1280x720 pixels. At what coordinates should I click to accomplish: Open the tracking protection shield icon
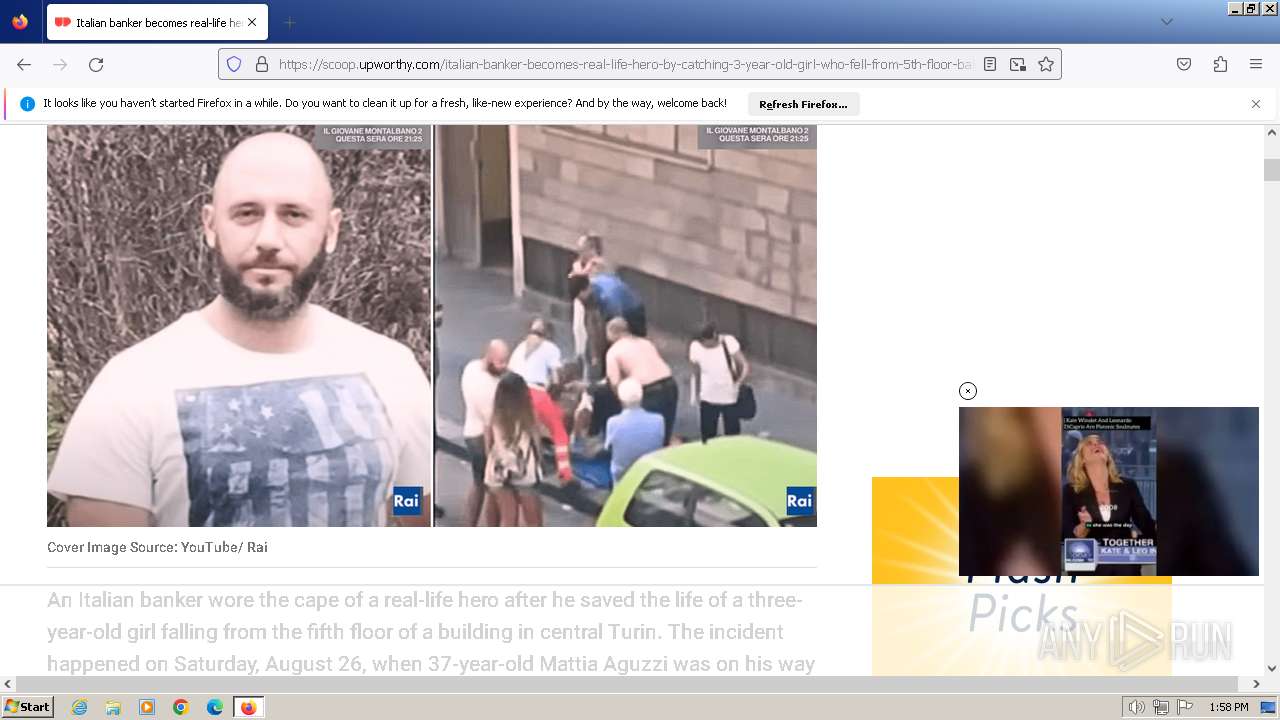pos(234,64)
